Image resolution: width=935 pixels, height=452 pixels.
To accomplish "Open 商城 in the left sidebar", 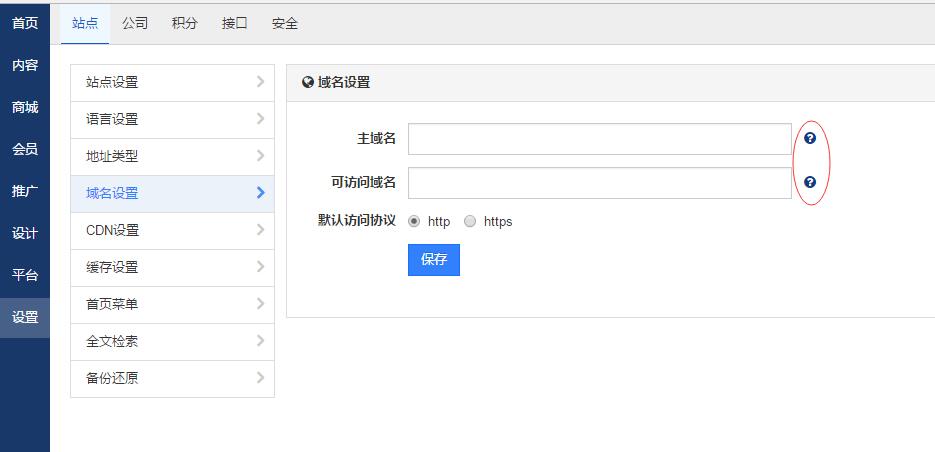I will 25,107.
